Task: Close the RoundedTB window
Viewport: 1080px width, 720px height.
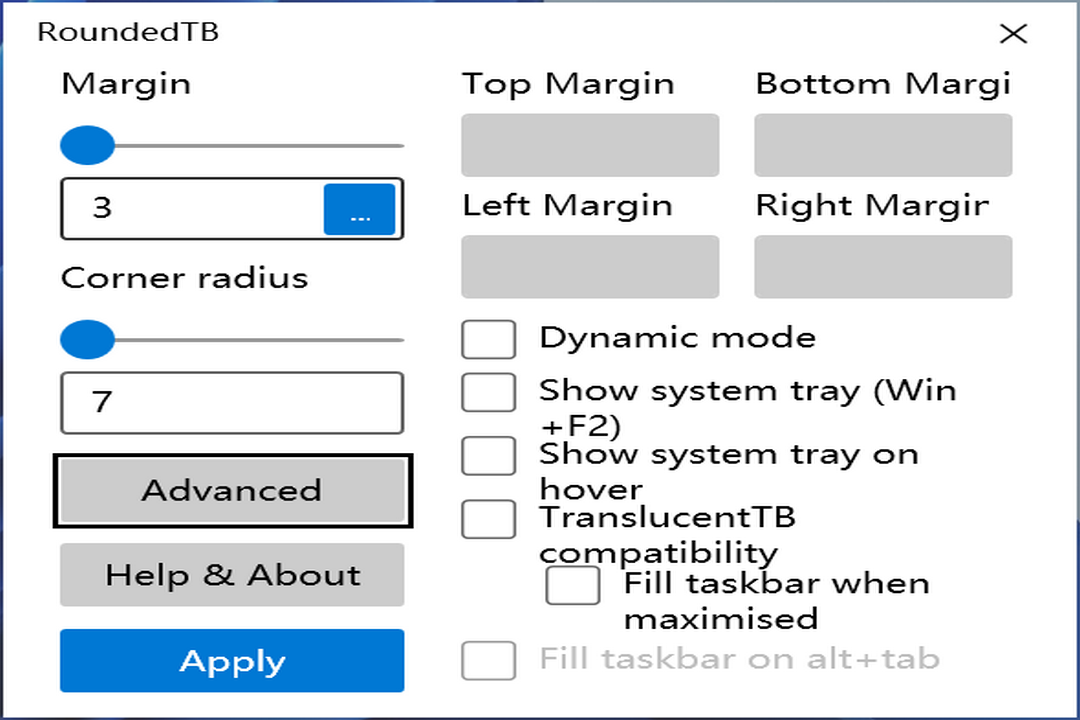Action: (x=1013, y=33)
